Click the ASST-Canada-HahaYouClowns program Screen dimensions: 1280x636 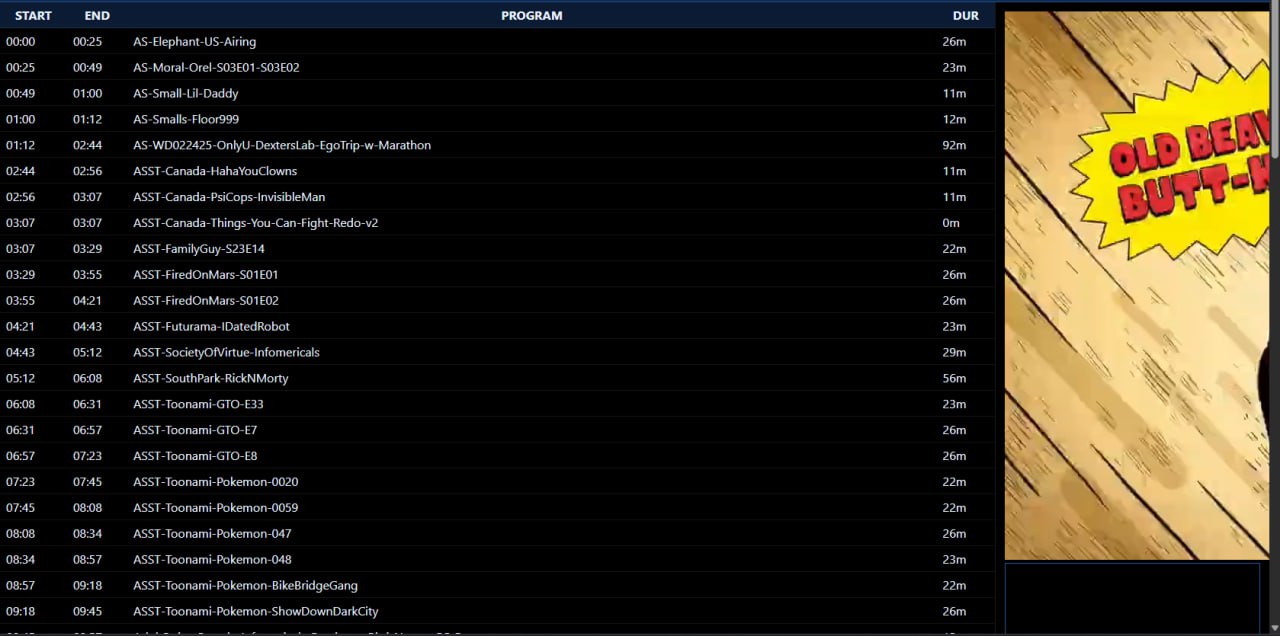(215, 172)
